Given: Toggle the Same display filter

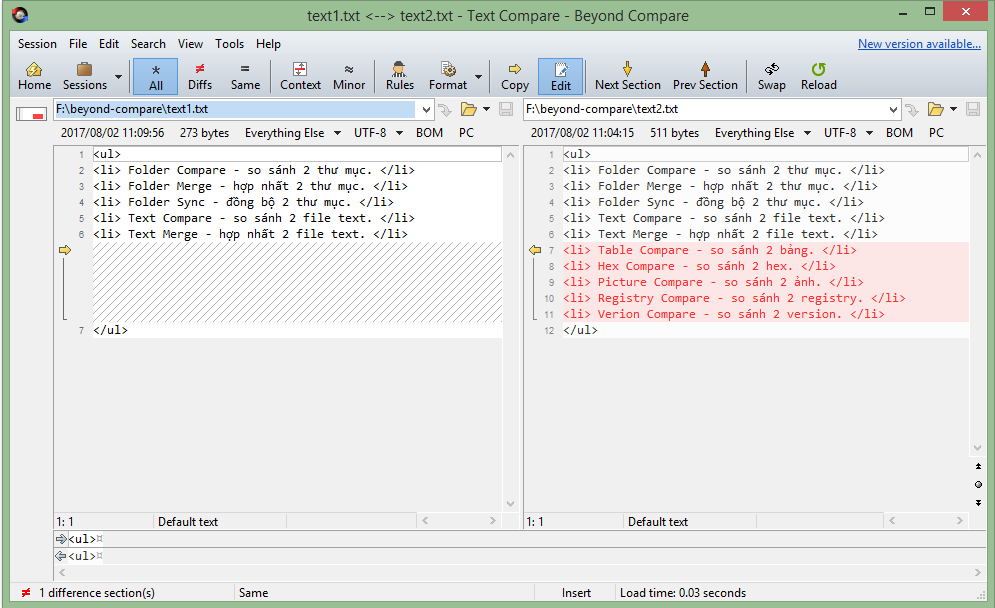Looking at the screenshot, I should pos(245,77).
